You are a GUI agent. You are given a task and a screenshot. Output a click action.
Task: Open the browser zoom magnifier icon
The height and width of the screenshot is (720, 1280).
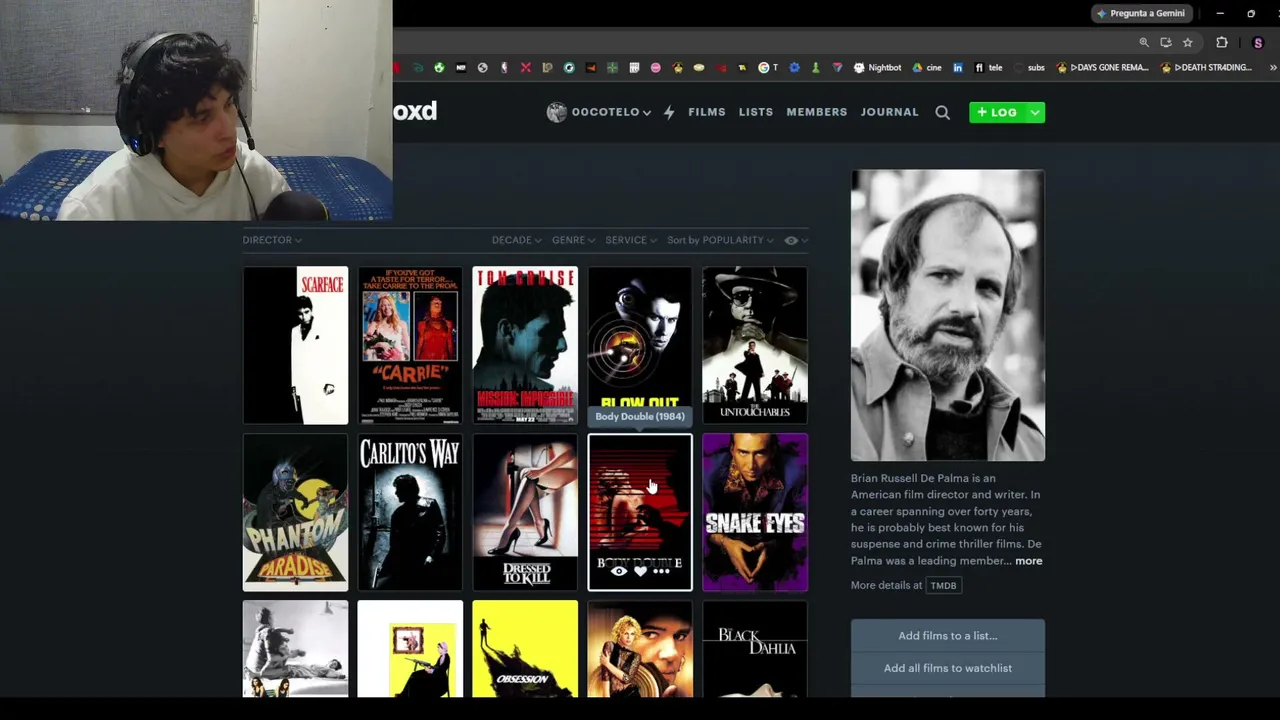pyautogui.click(x=1144, y=43)
